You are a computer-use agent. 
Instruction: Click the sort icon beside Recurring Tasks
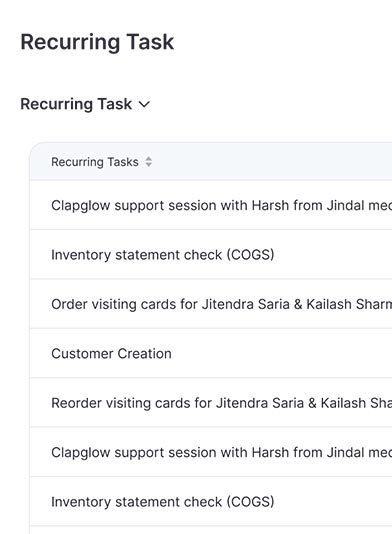tap(148, 162)
